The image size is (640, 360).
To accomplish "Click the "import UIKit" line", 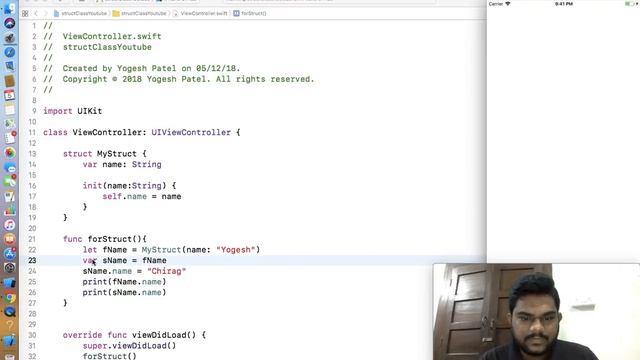I will coord(73,111).
